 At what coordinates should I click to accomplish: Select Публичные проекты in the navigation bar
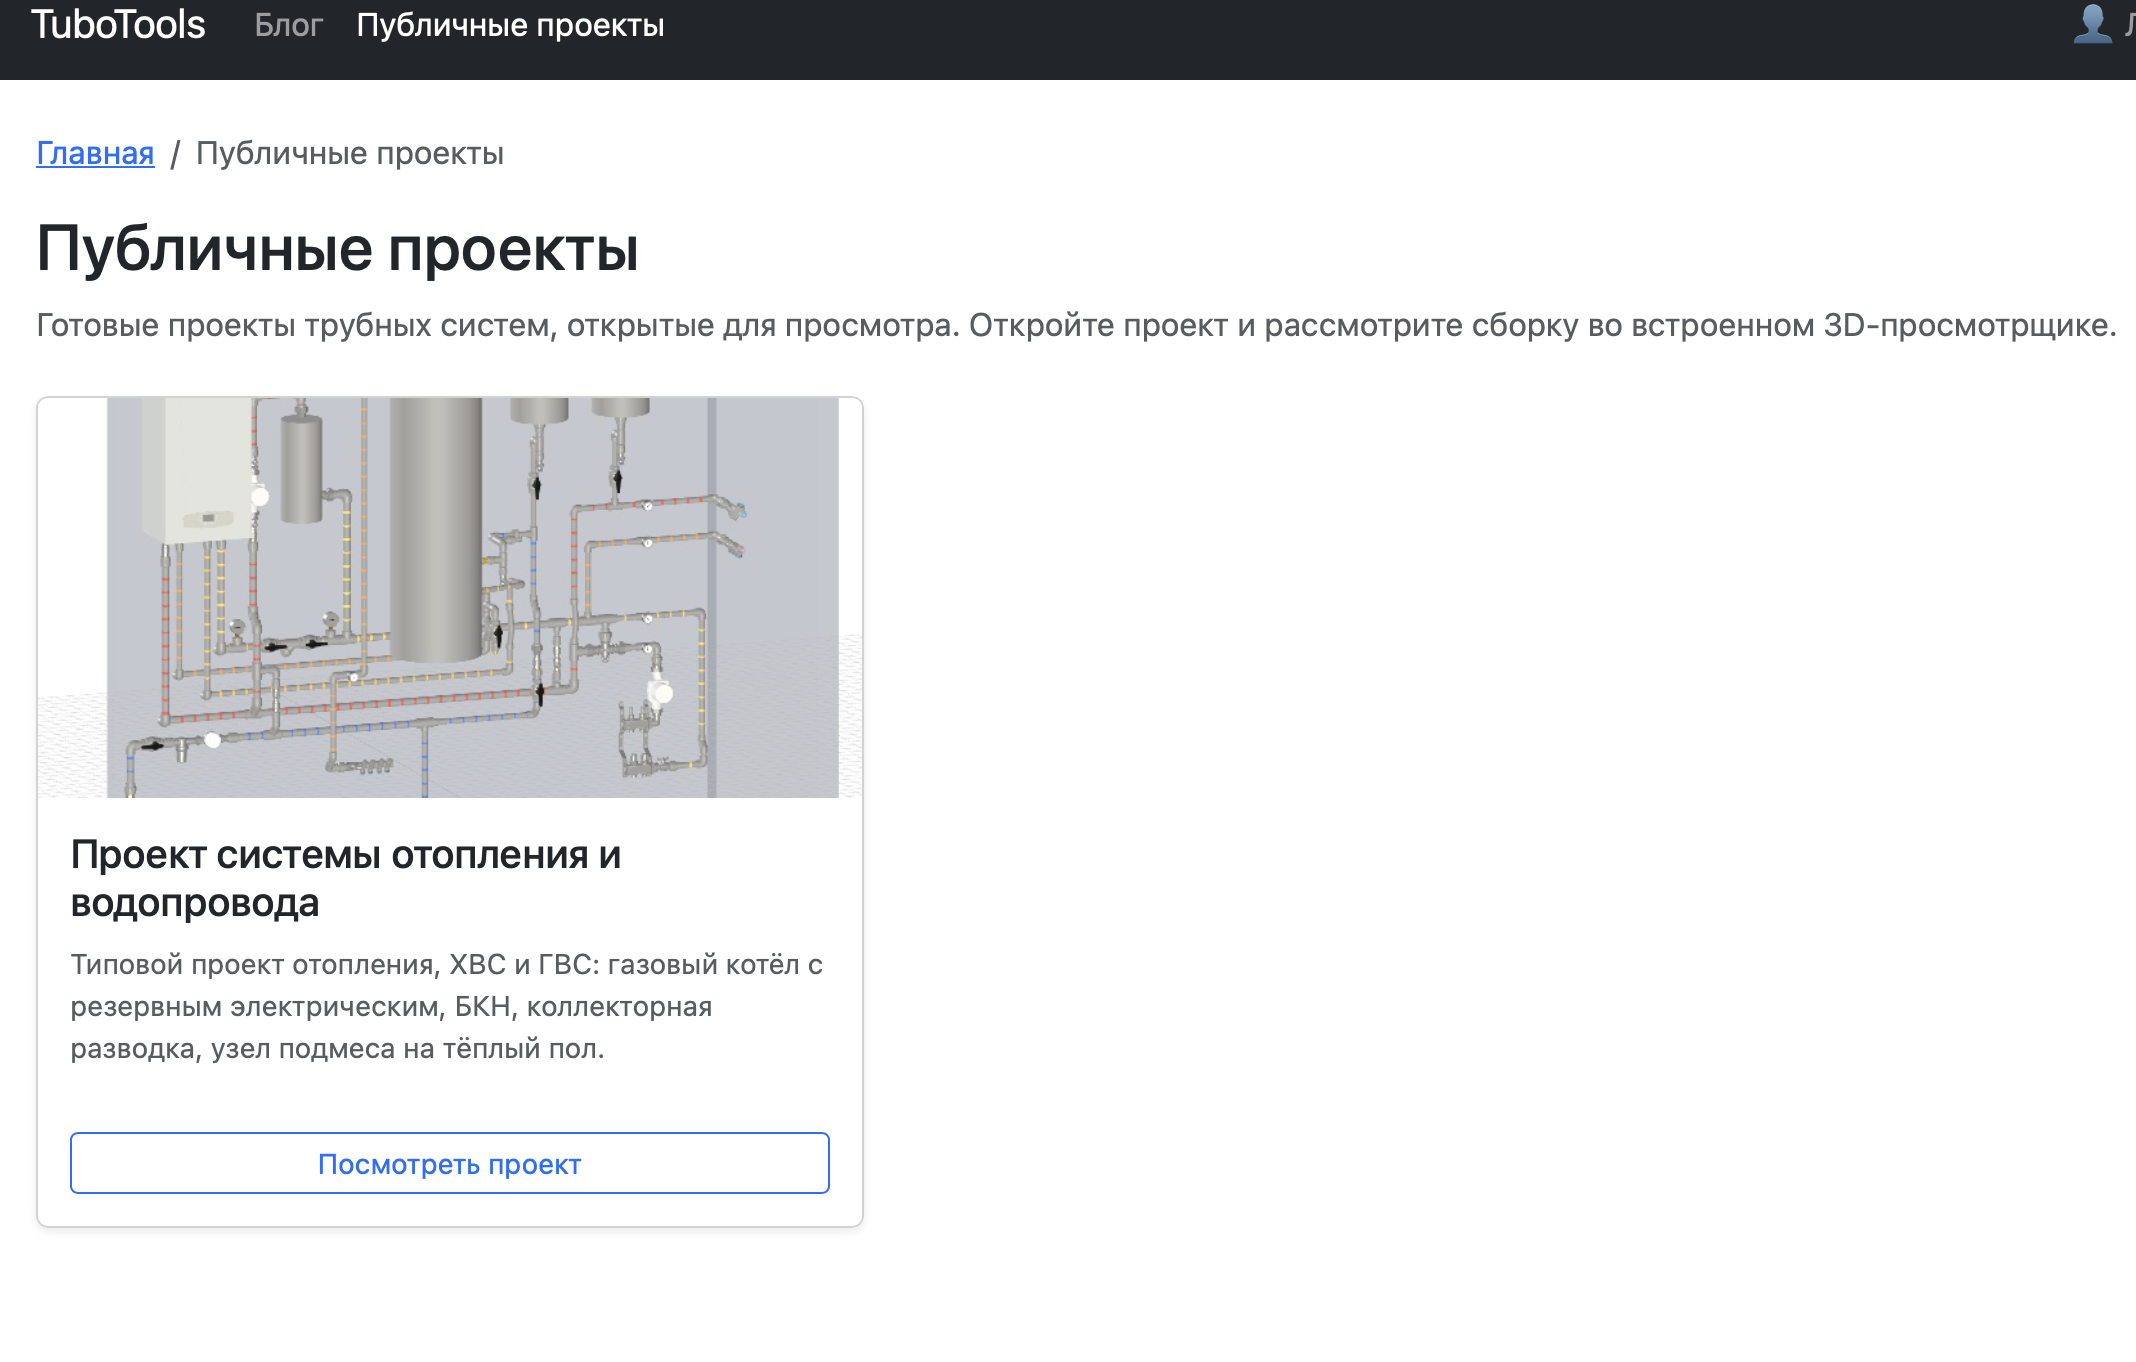point(510,25)
